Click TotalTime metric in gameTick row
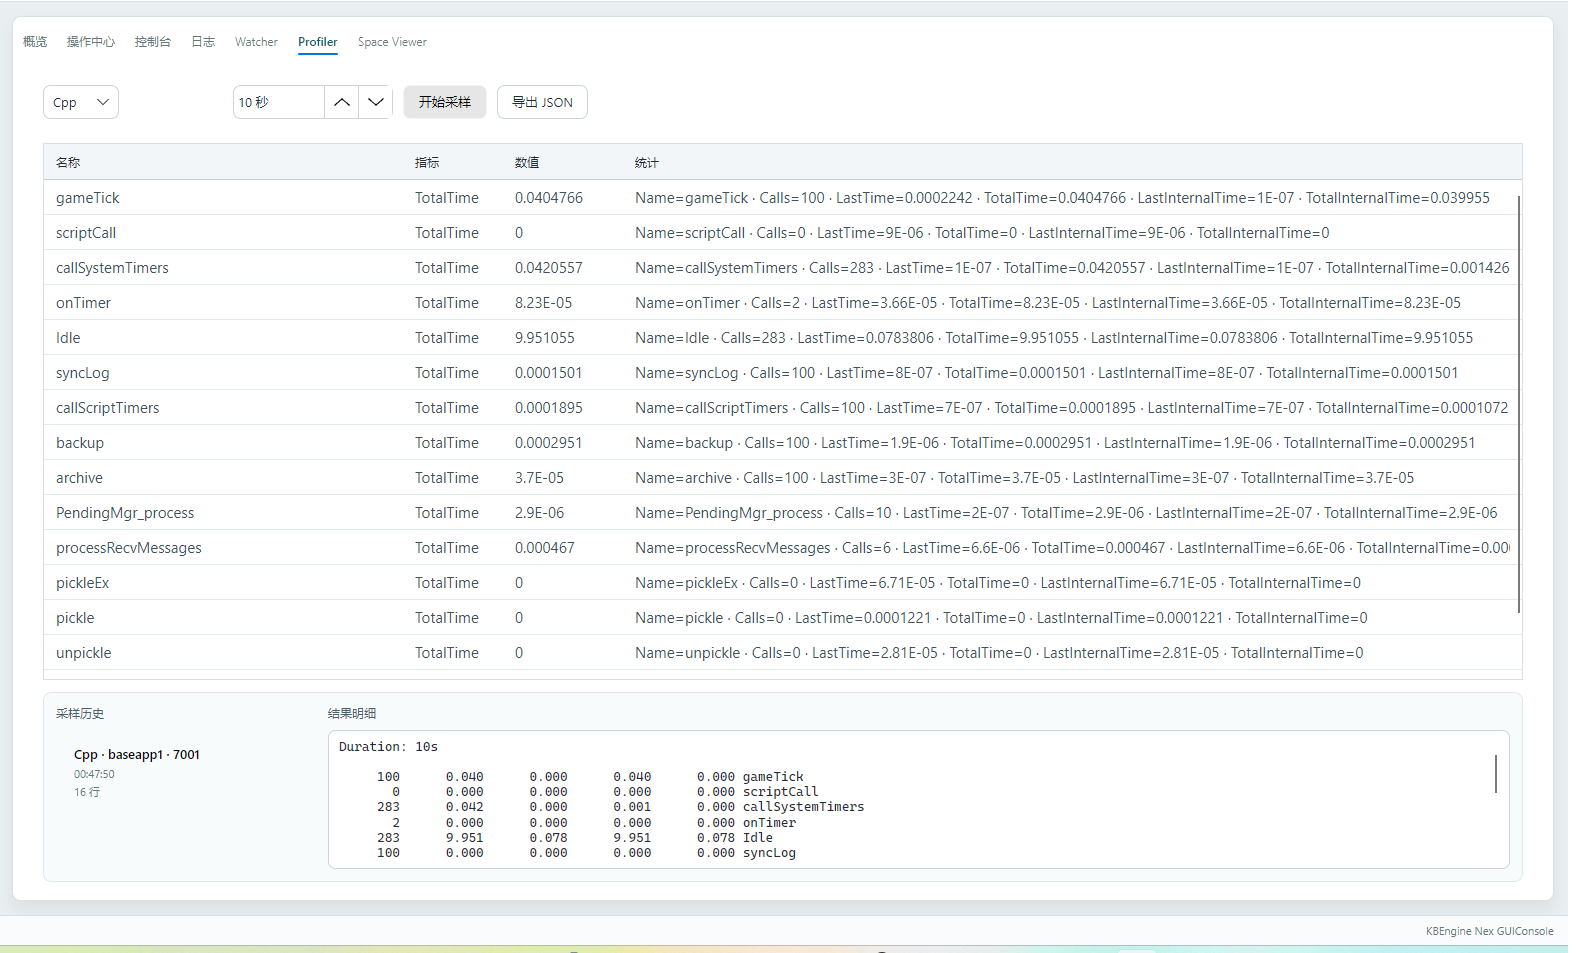 [447, 198]
